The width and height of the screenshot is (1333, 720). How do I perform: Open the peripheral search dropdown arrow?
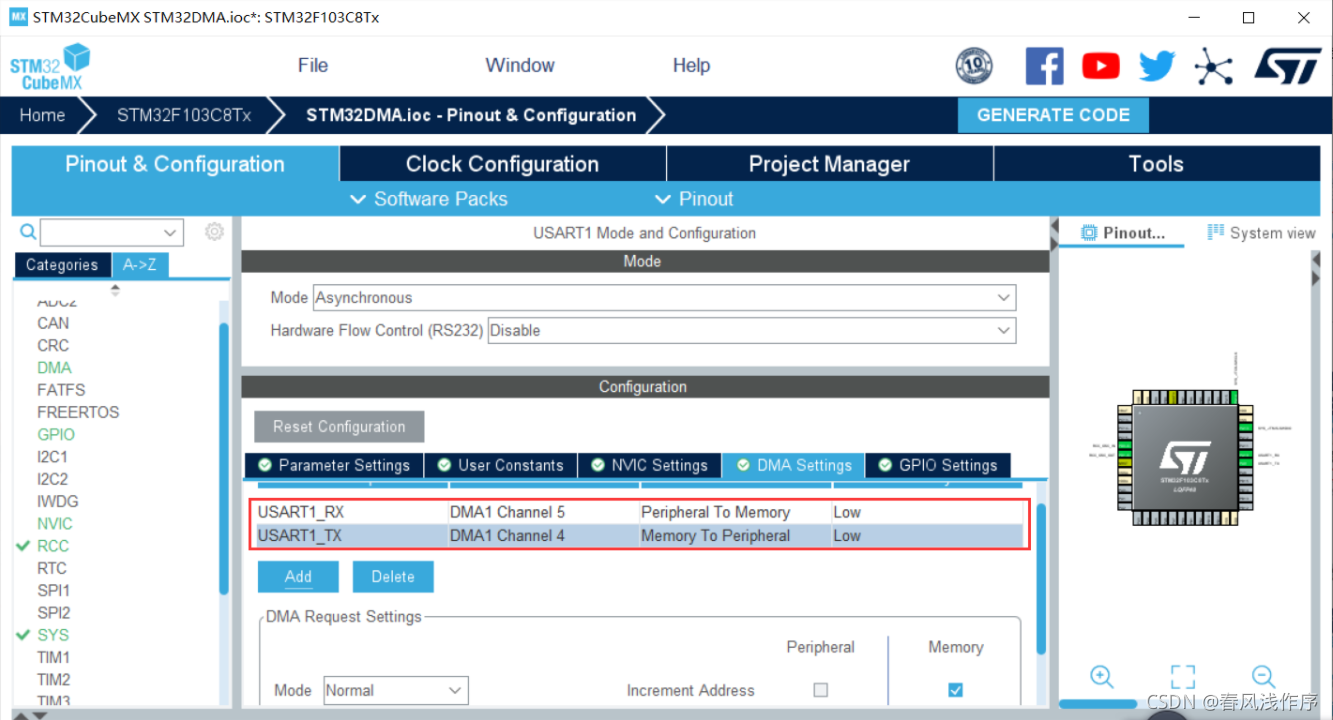pos(171,232)
